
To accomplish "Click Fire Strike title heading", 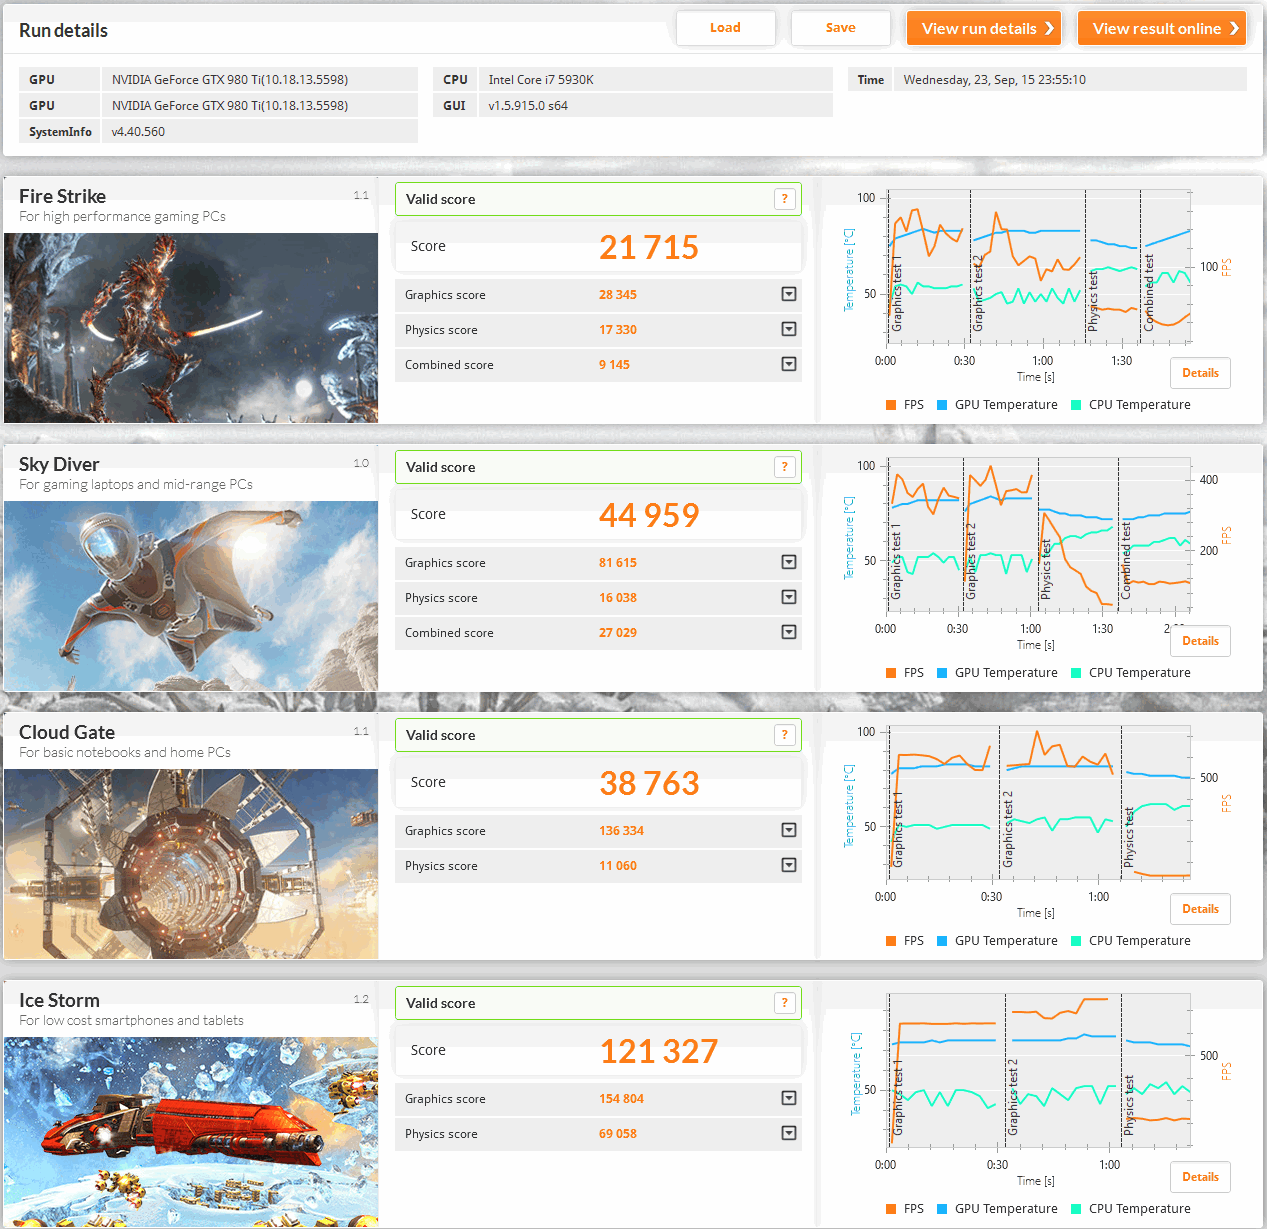I will point(62,196).
